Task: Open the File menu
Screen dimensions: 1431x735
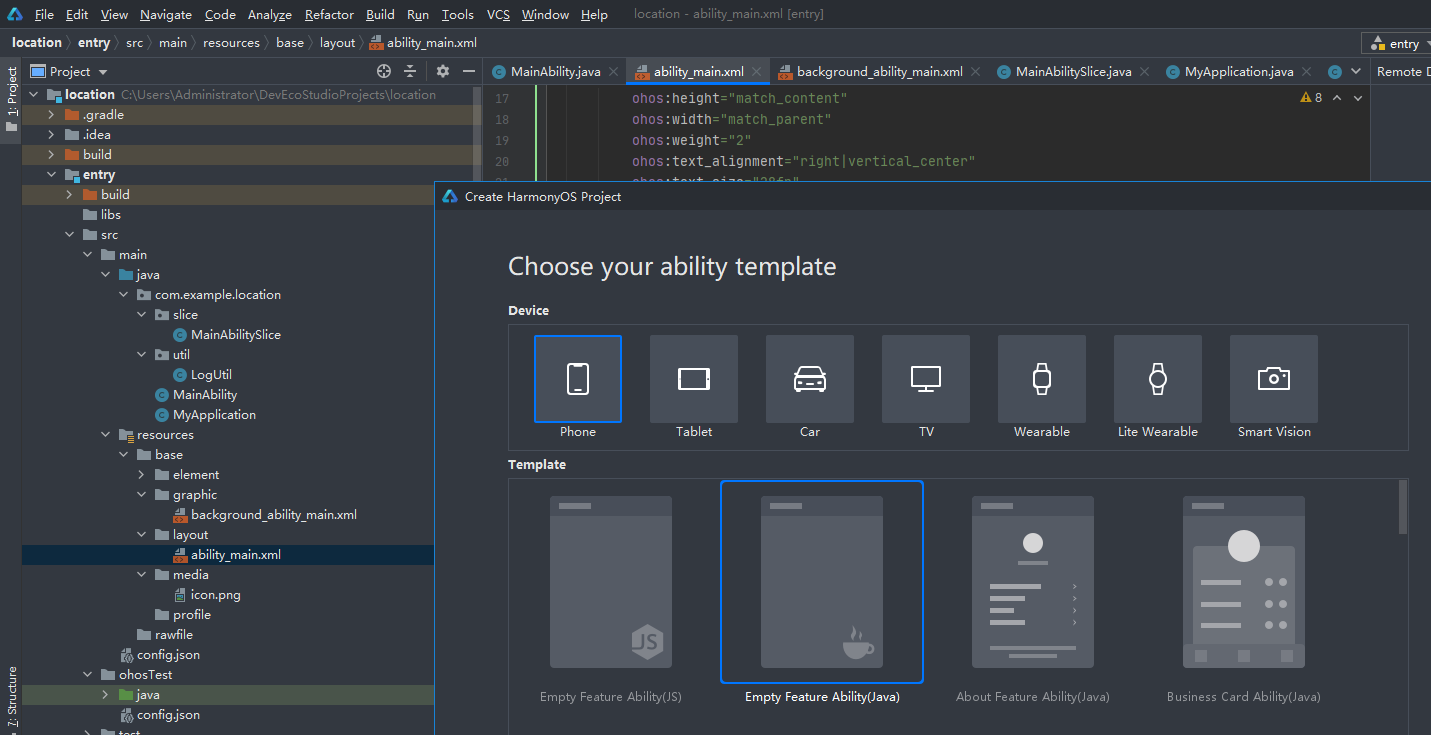Action: tap(44, 14)
